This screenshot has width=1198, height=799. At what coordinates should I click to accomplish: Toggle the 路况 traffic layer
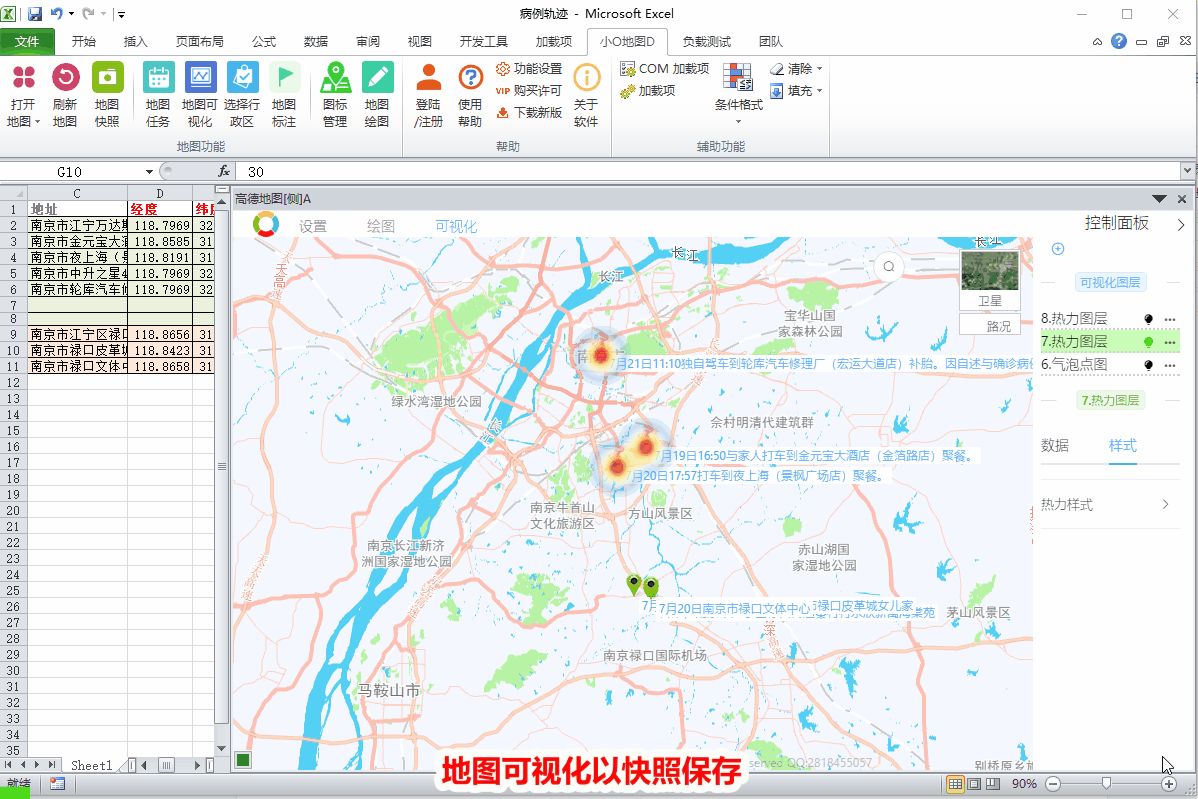point(990,326)
